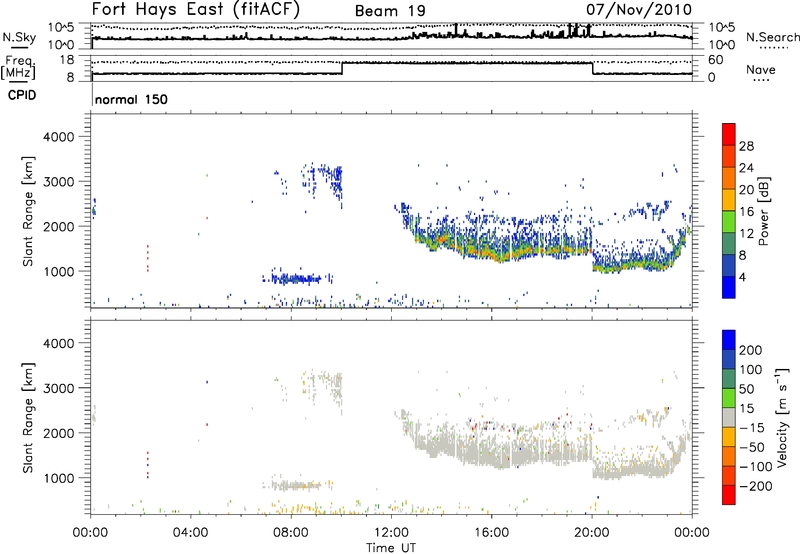Click the "50" label on velocity color bar
Image resolution: width=800 pixels, height=554 pixels.
(x=746, y=389)
